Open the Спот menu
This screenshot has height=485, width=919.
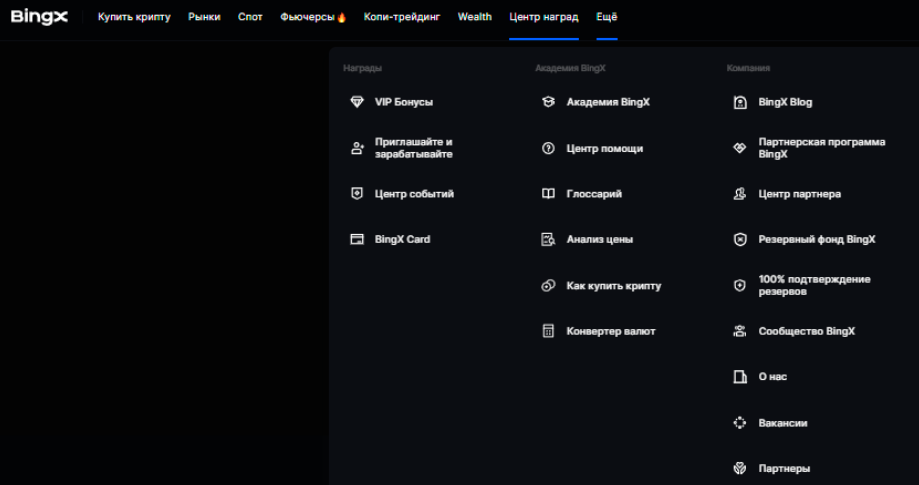tap(250, 17)
